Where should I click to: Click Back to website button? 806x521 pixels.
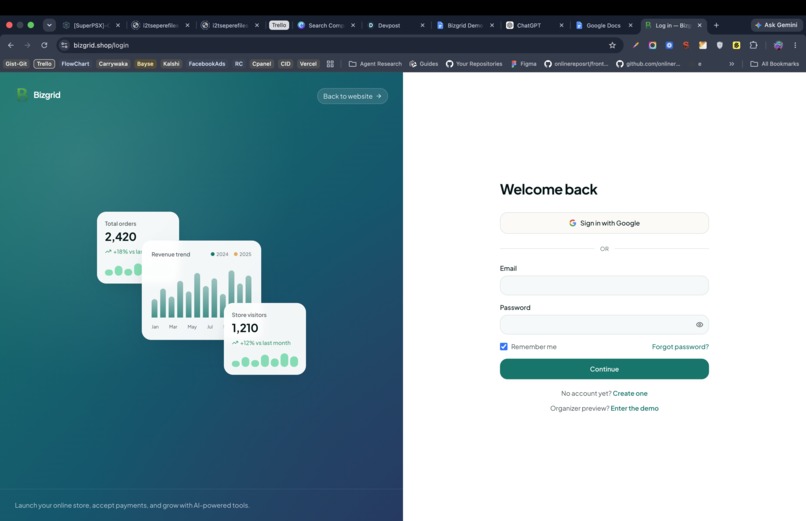[x=352, y=96]
